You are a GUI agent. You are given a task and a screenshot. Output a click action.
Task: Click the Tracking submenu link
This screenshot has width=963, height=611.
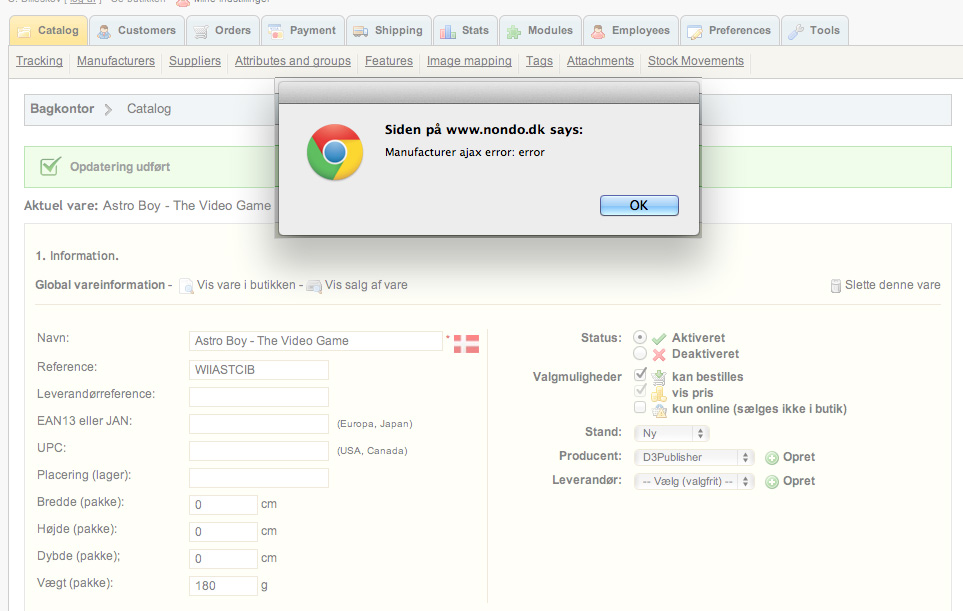click(x=39, y=61)
